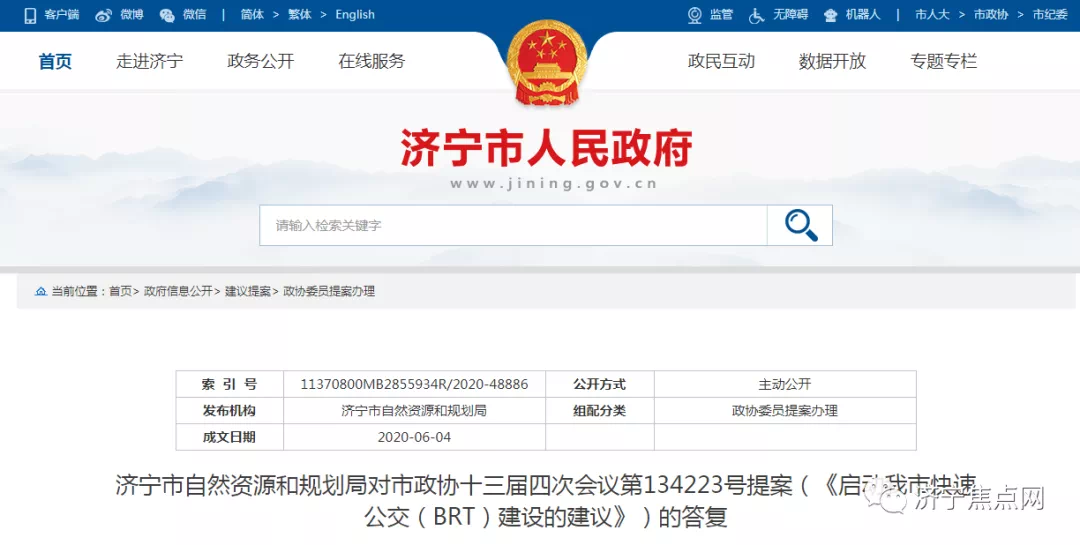Open the 专题专栏 menu
Image resolution: width=1080 pixels, height=545 pixels.
click(944, 61)
